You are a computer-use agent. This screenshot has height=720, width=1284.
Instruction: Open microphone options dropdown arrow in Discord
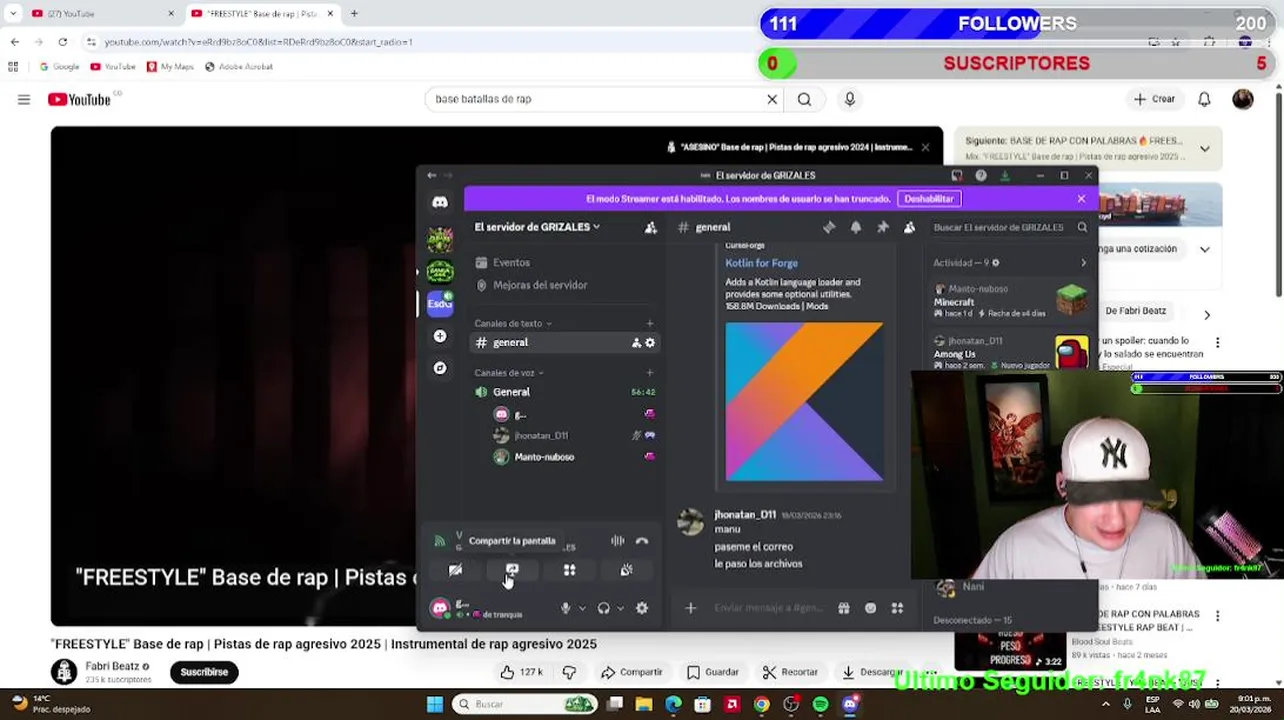(582, 608)
